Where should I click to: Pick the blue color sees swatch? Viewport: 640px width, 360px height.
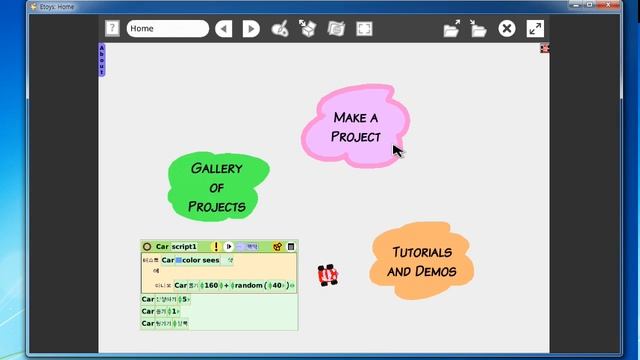[x=178, y=260]
